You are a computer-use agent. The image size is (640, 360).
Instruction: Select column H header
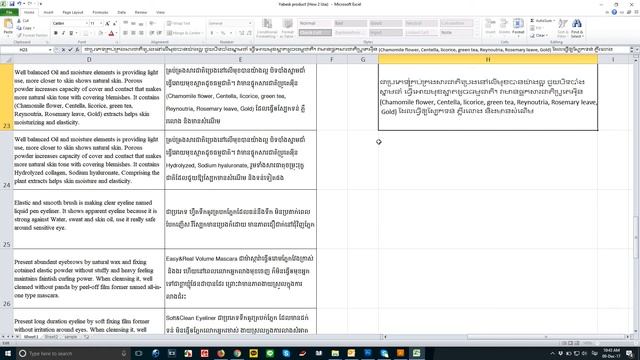(x=488, y=60)
